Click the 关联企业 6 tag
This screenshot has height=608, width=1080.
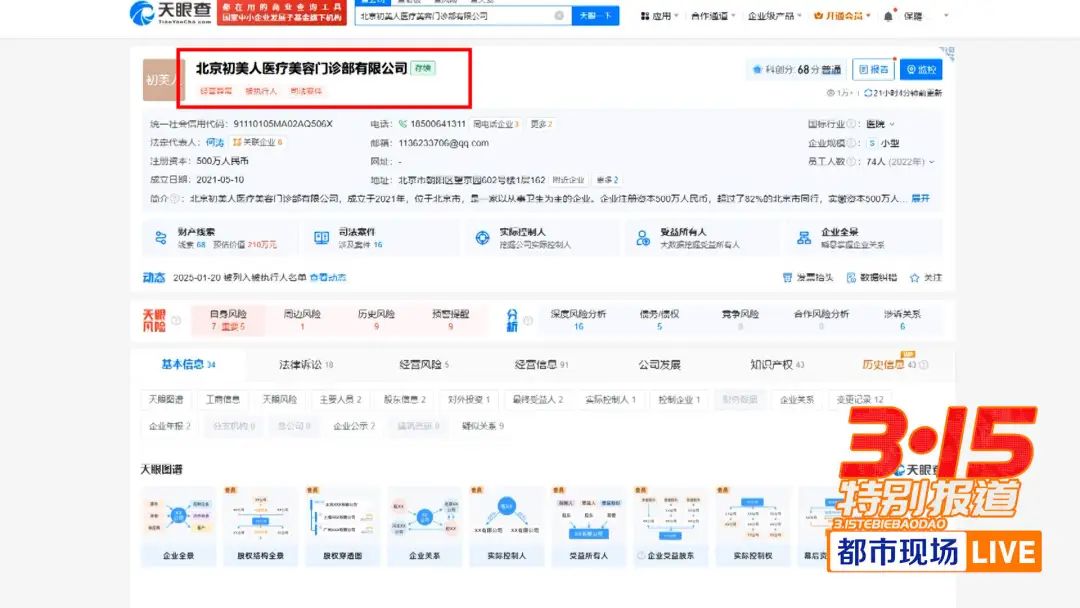point(258,143)
